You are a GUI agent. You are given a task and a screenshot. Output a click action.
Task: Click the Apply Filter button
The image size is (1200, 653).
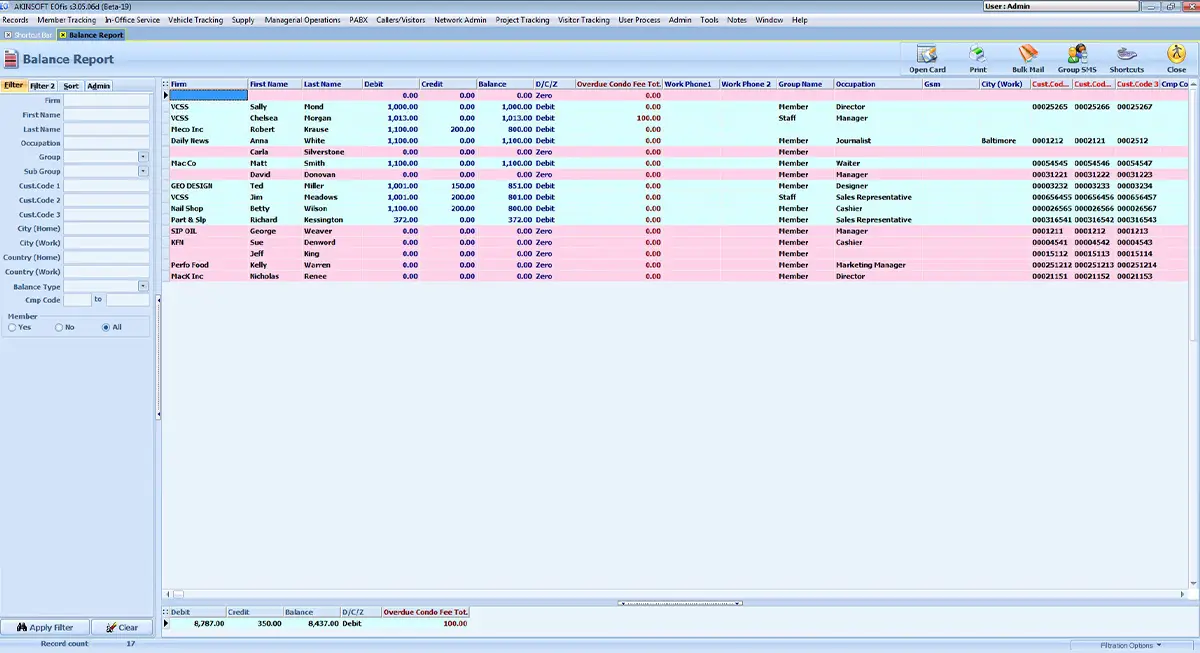(x=46, y=628)
